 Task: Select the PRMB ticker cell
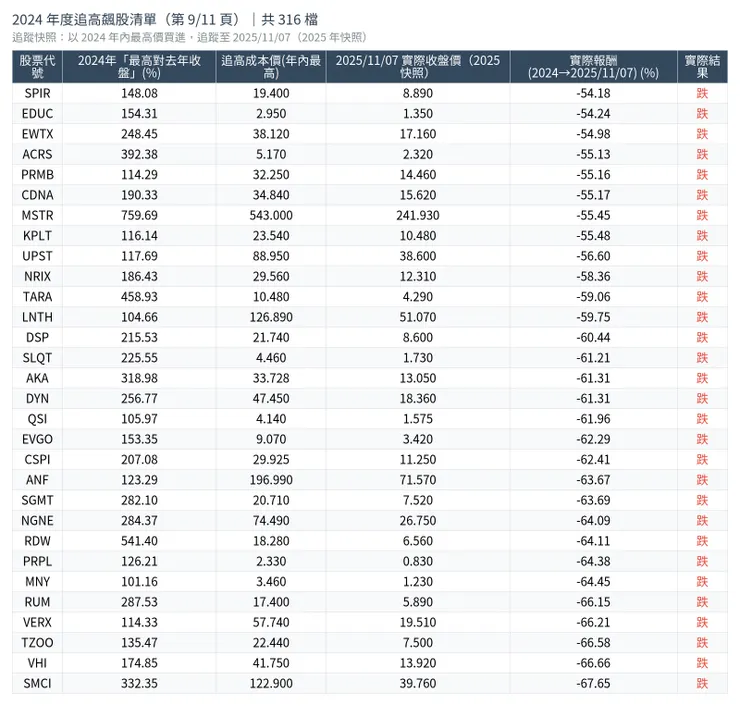[x=37, y=175]
